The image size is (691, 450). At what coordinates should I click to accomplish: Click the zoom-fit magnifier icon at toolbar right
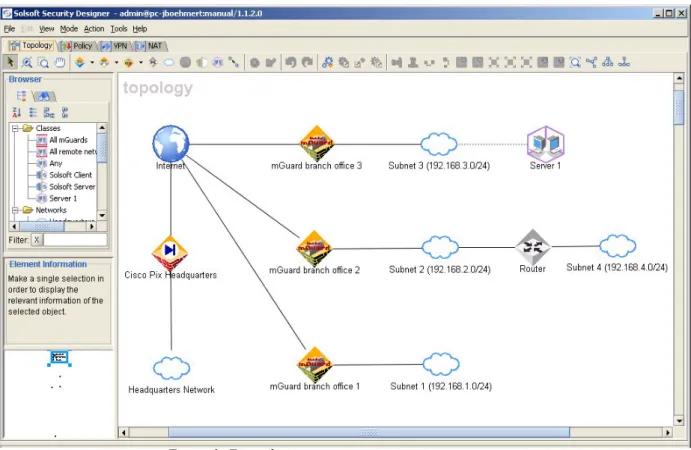pos(575,63)
